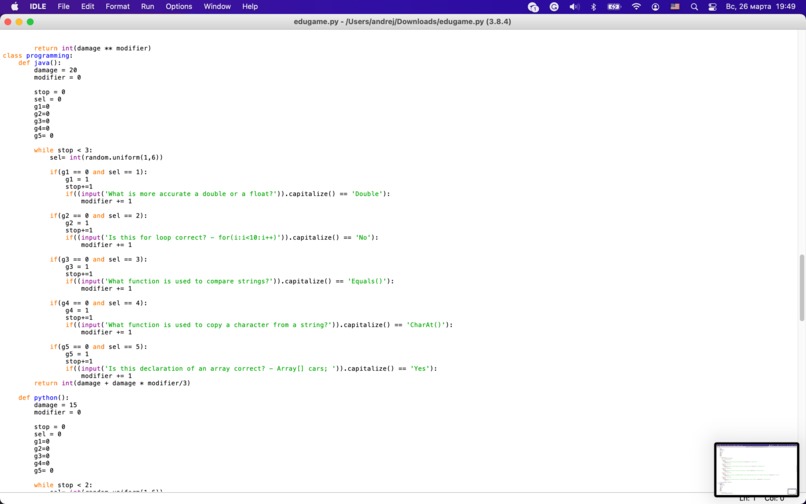Open the Edit menu
This screenshot has height=504, width=806.
click(87, 7)
